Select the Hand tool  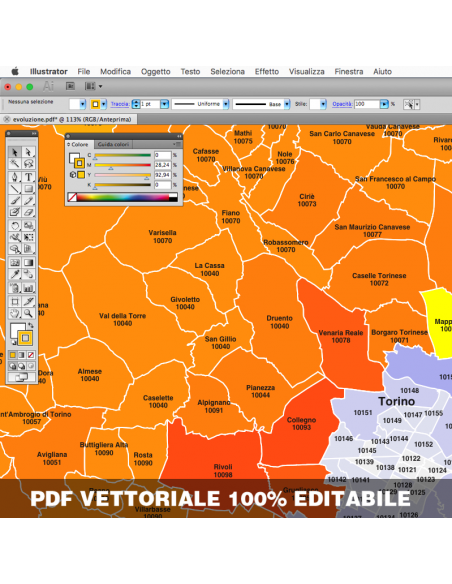tap(15, 313)
